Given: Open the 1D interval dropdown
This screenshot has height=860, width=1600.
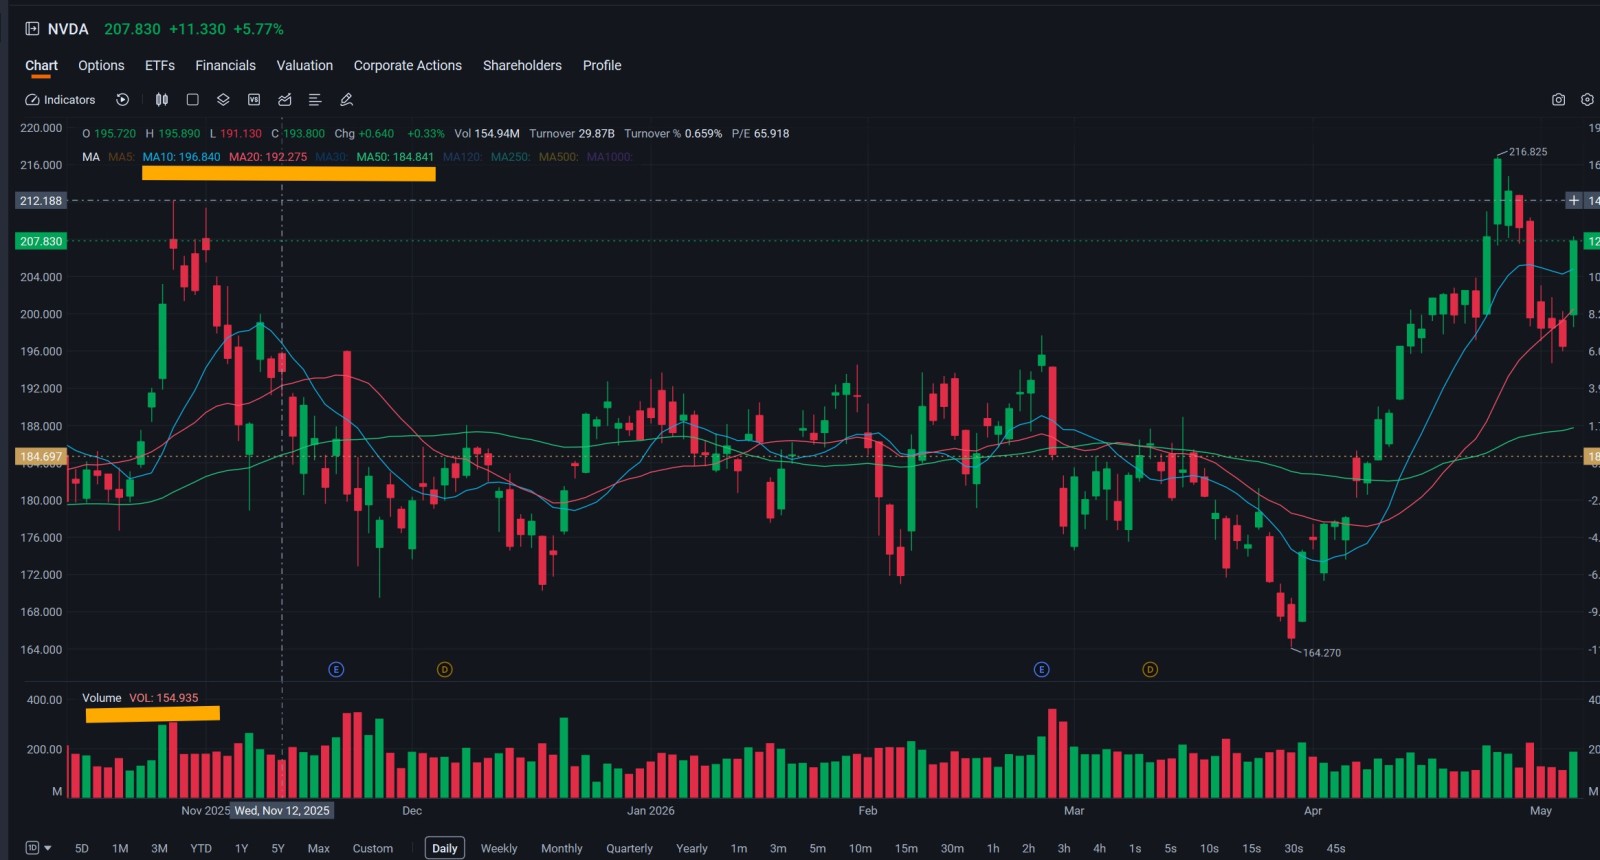Looking at the screenshot, I should coord(38,848).
